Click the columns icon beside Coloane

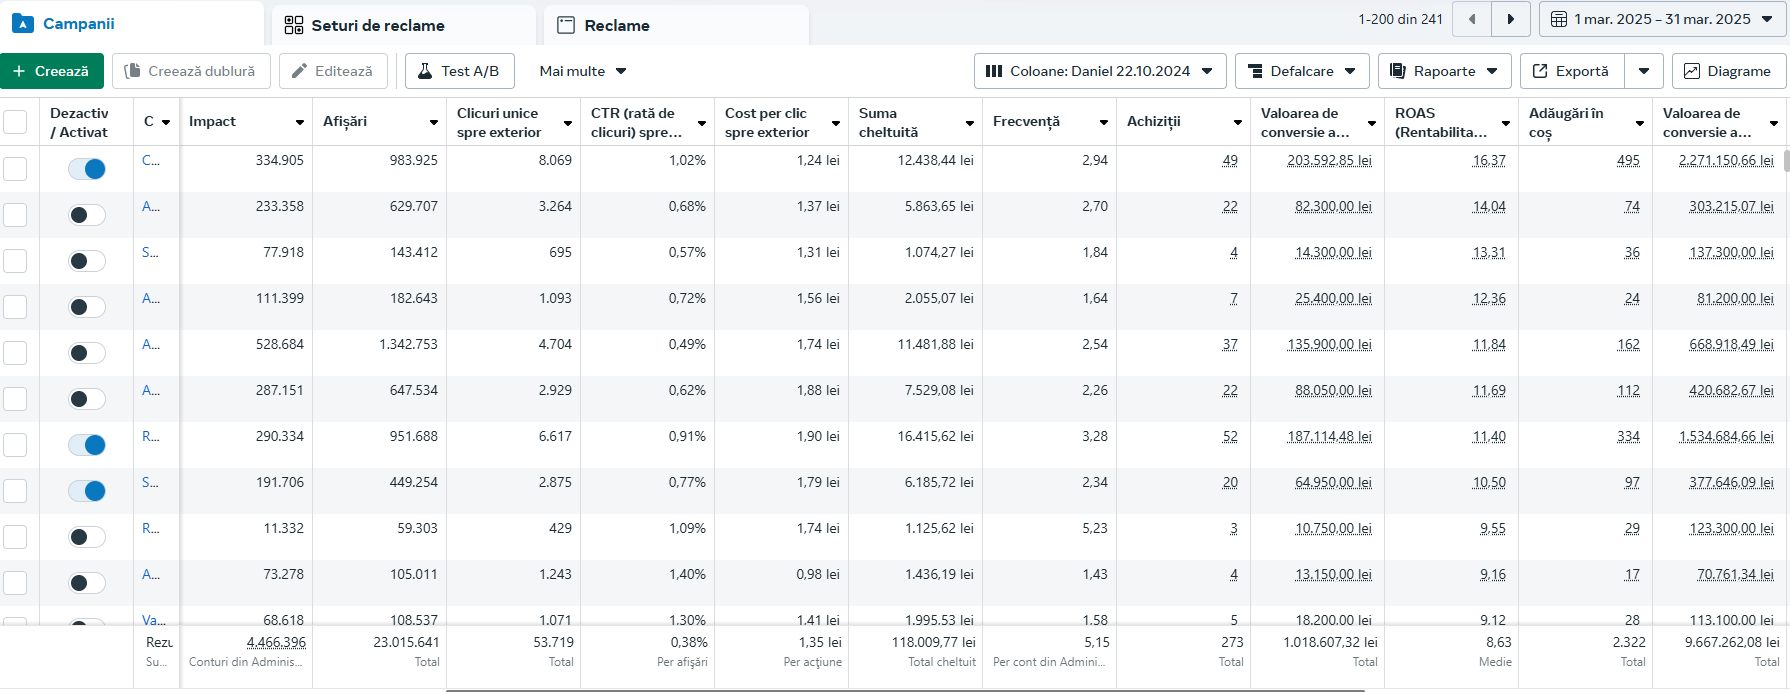pyautogui.click(x=994, y=71)
